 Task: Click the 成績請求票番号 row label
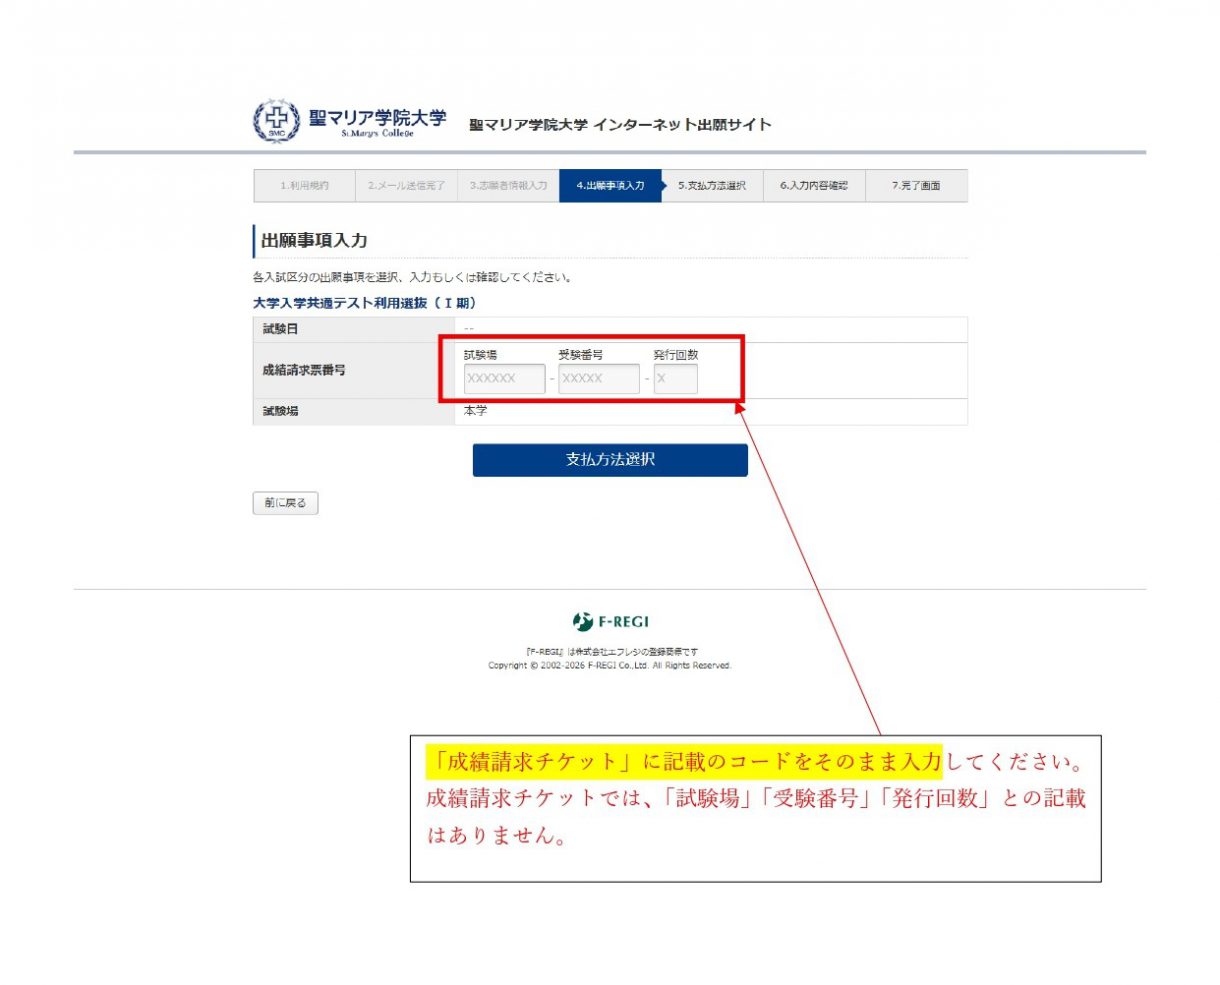click(304, 370)
